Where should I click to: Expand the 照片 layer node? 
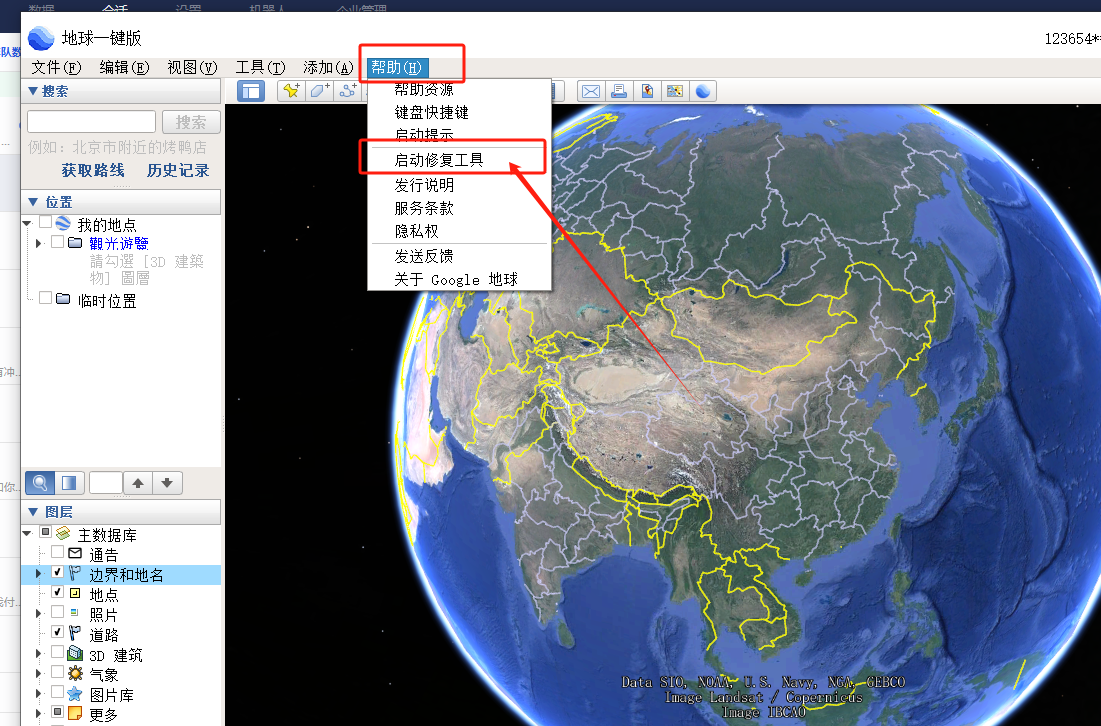point(39,614)
